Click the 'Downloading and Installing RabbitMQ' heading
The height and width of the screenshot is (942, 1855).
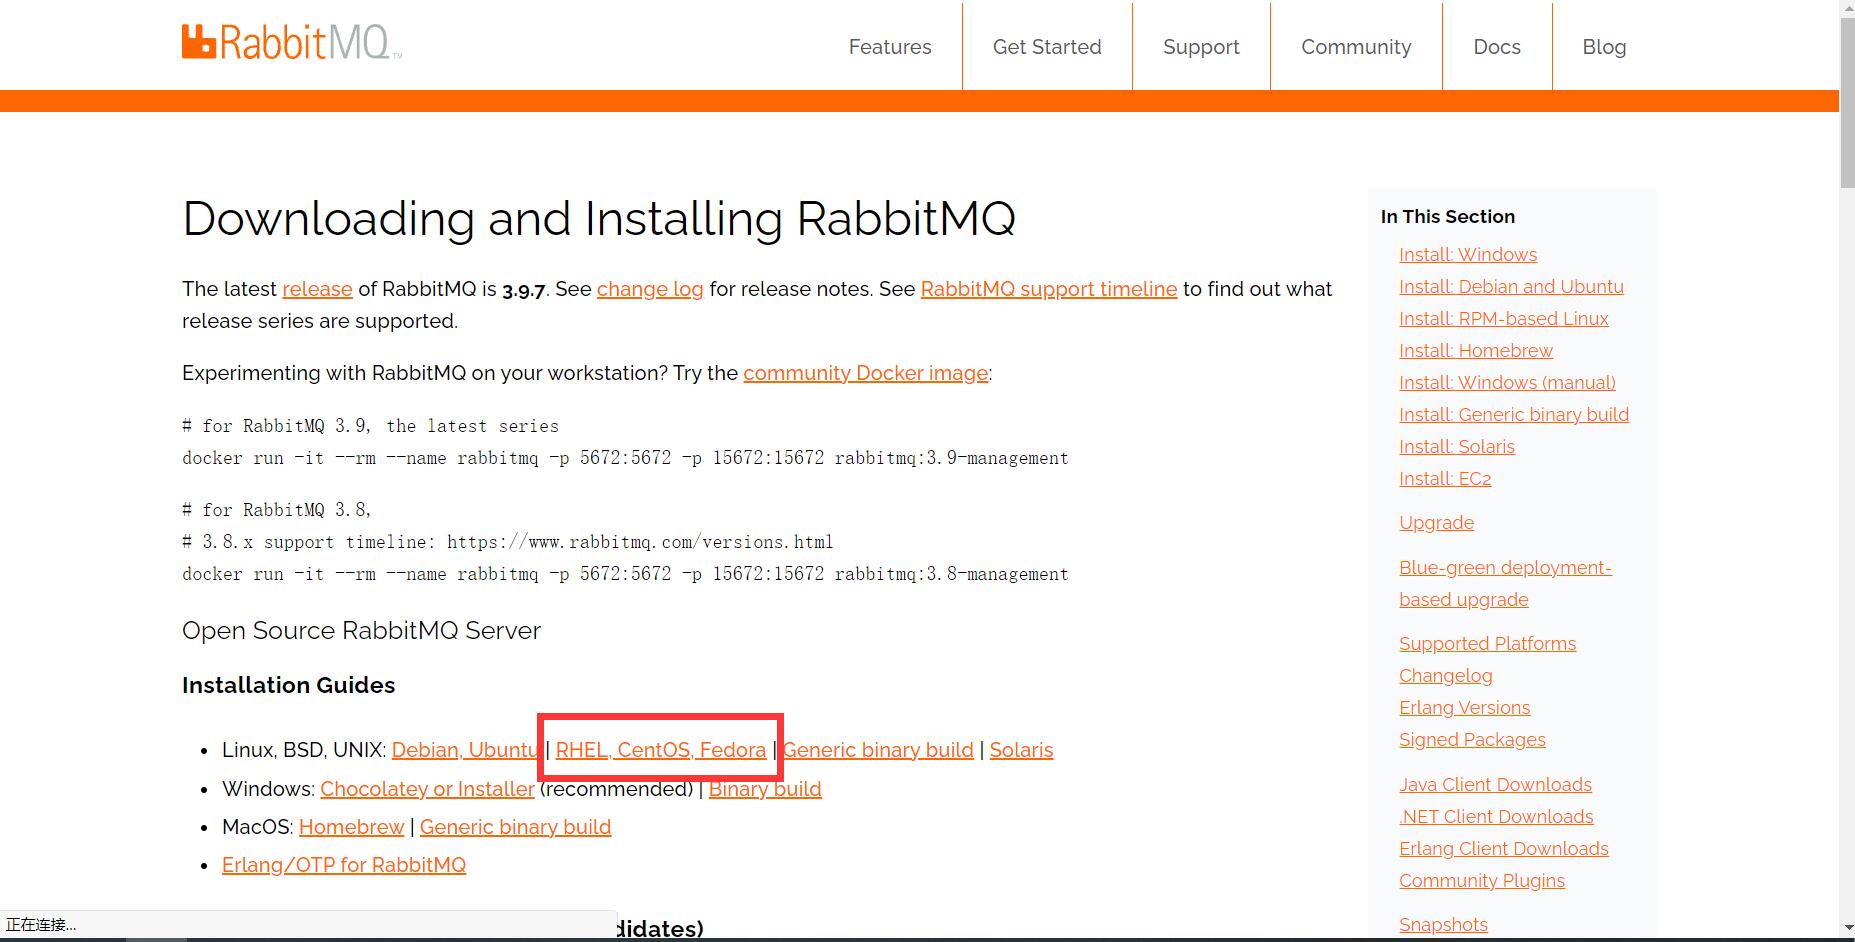[599, 218]
